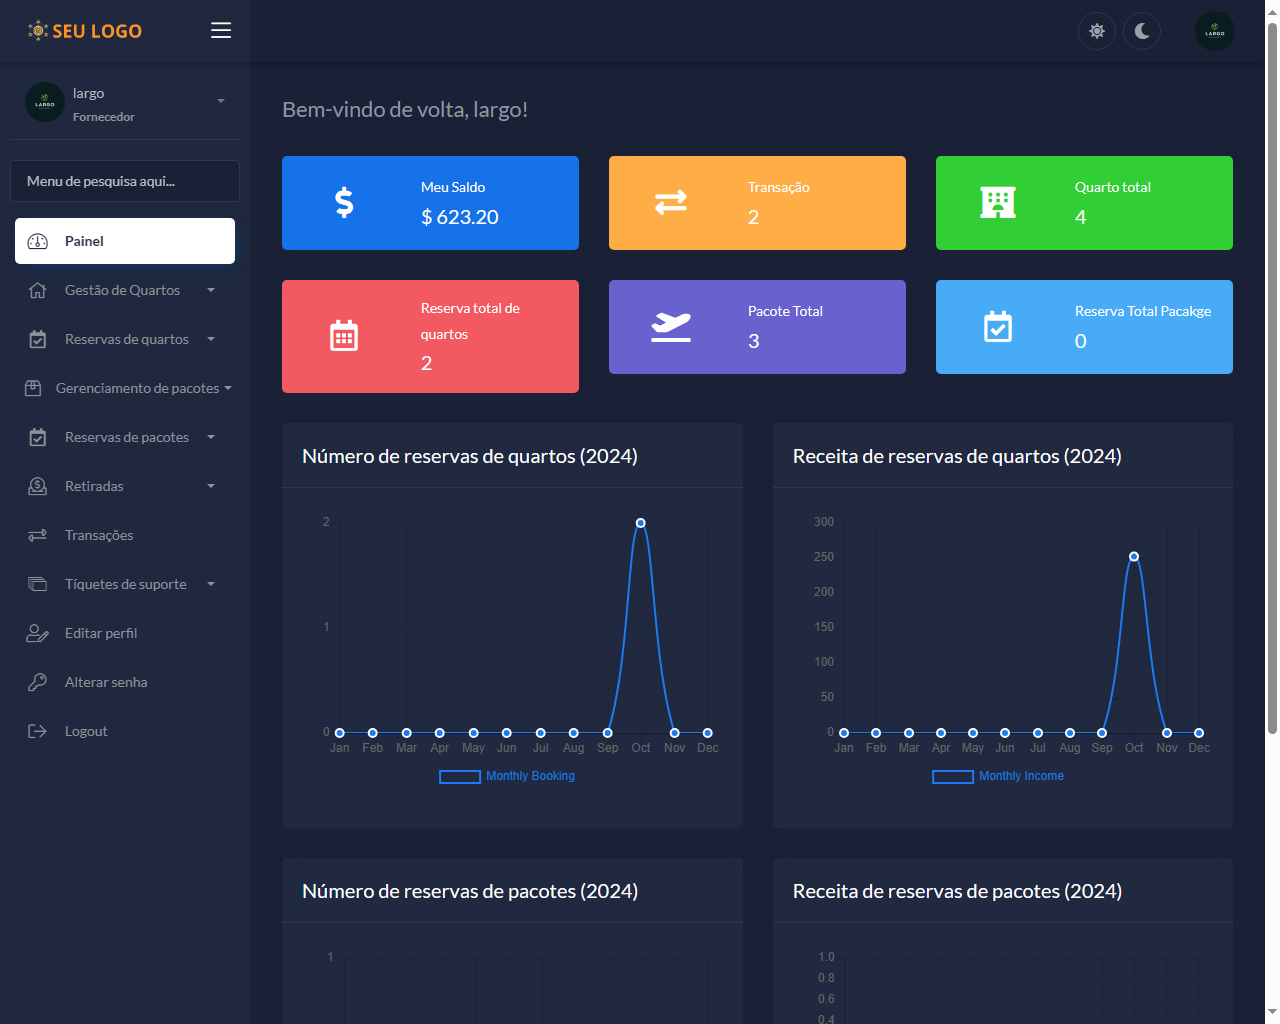Open Tíquetes de suporte menu item
This screenshot has width=1280, height=1024.
pyautogui.click(x=125, y=584)
